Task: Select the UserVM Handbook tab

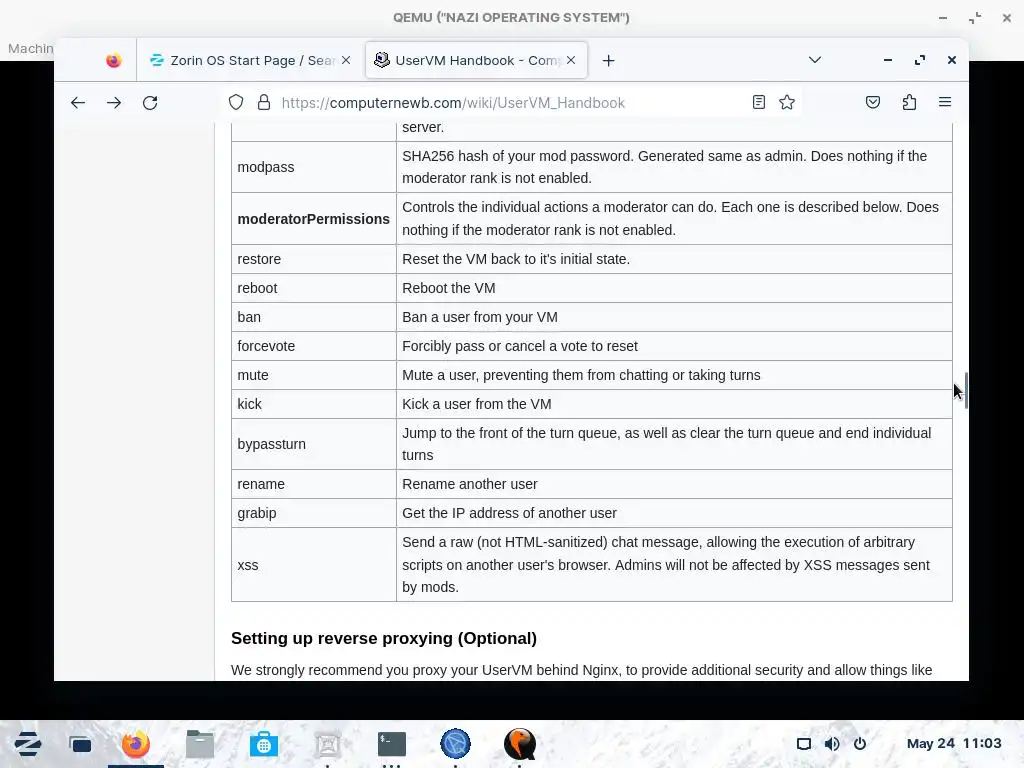Action: [476, 60]
